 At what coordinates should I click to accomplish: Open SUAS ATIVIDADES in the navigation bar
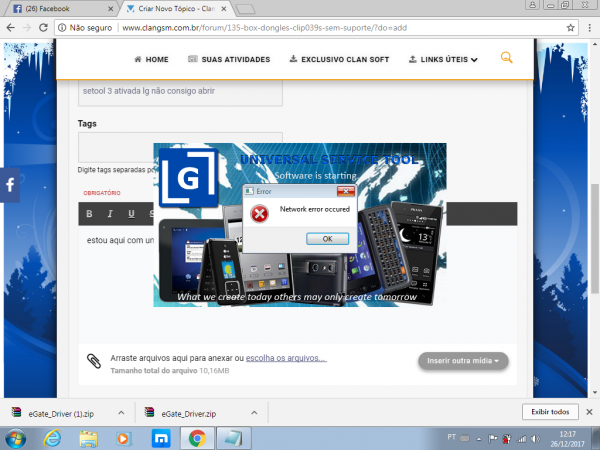click(229, 59)
